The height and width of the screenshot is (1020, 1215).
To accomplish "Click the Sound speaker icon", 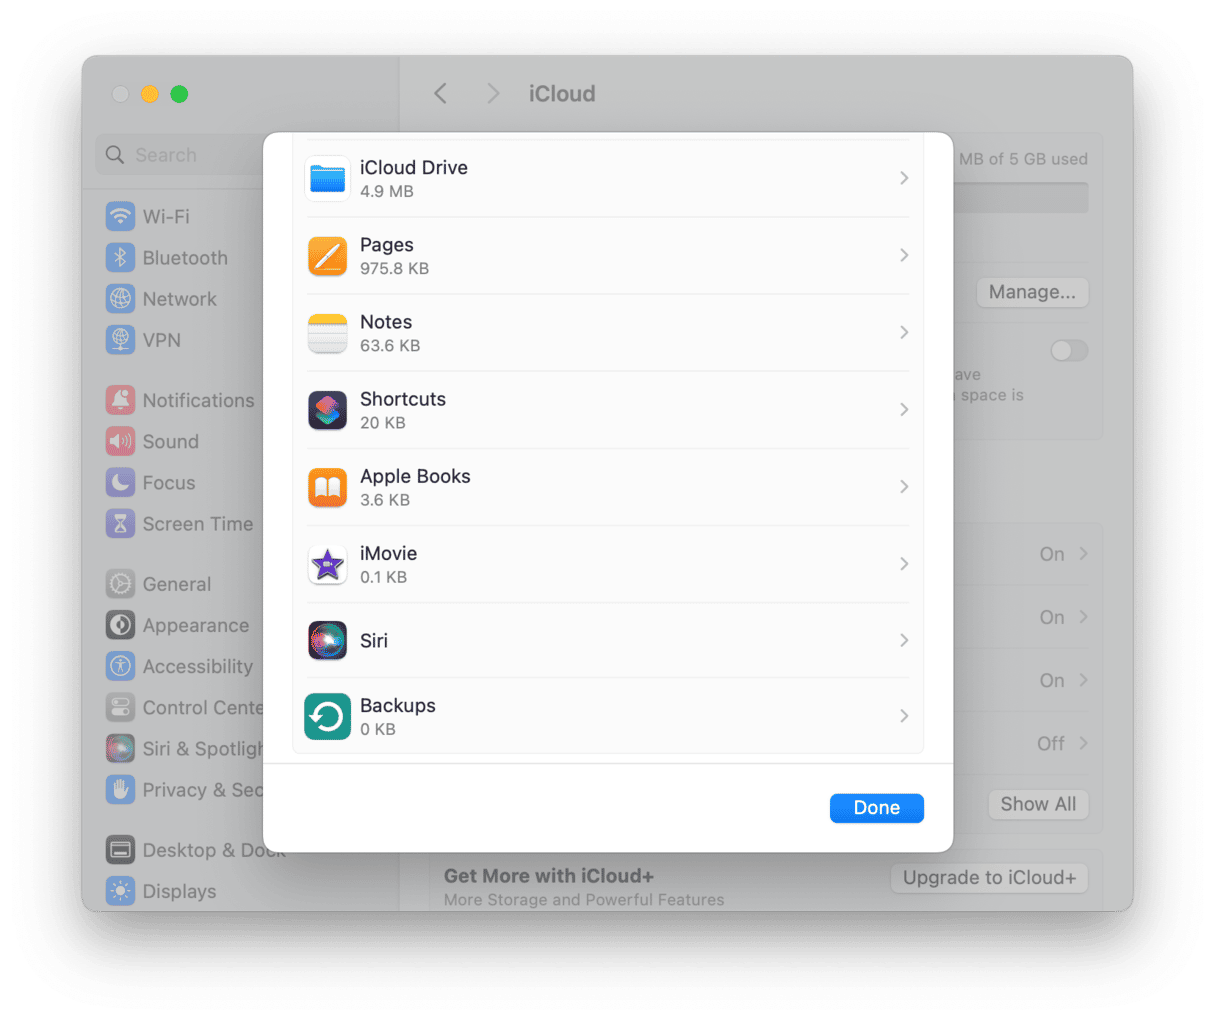I will pyautogui.click(x=120, y=441).
